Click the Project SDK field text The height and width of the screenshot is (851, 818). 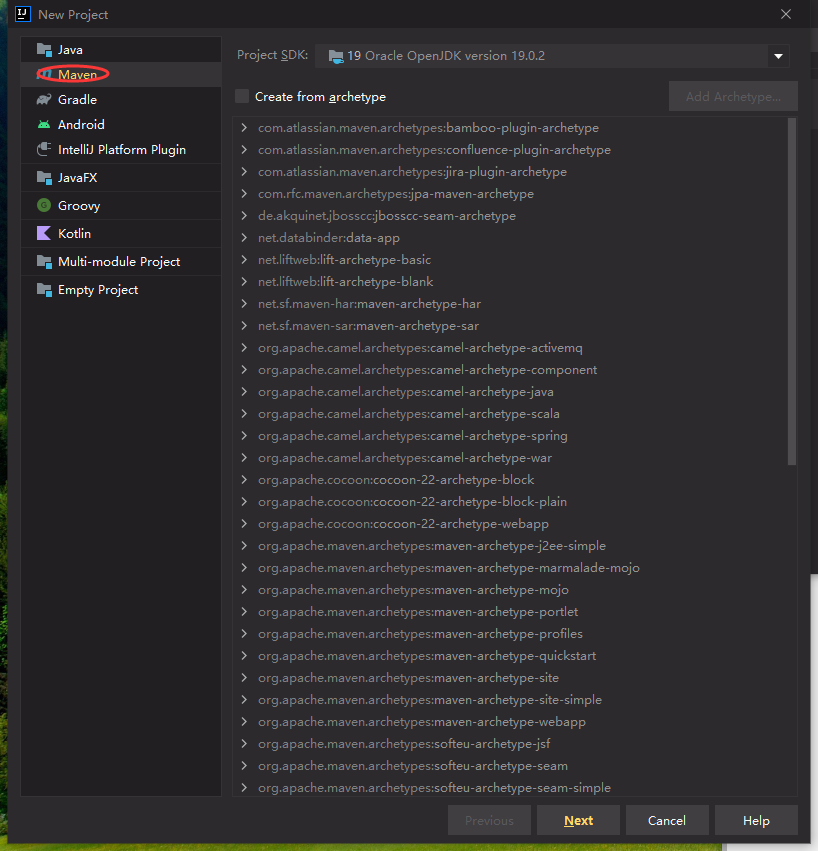tap(446, 56)
